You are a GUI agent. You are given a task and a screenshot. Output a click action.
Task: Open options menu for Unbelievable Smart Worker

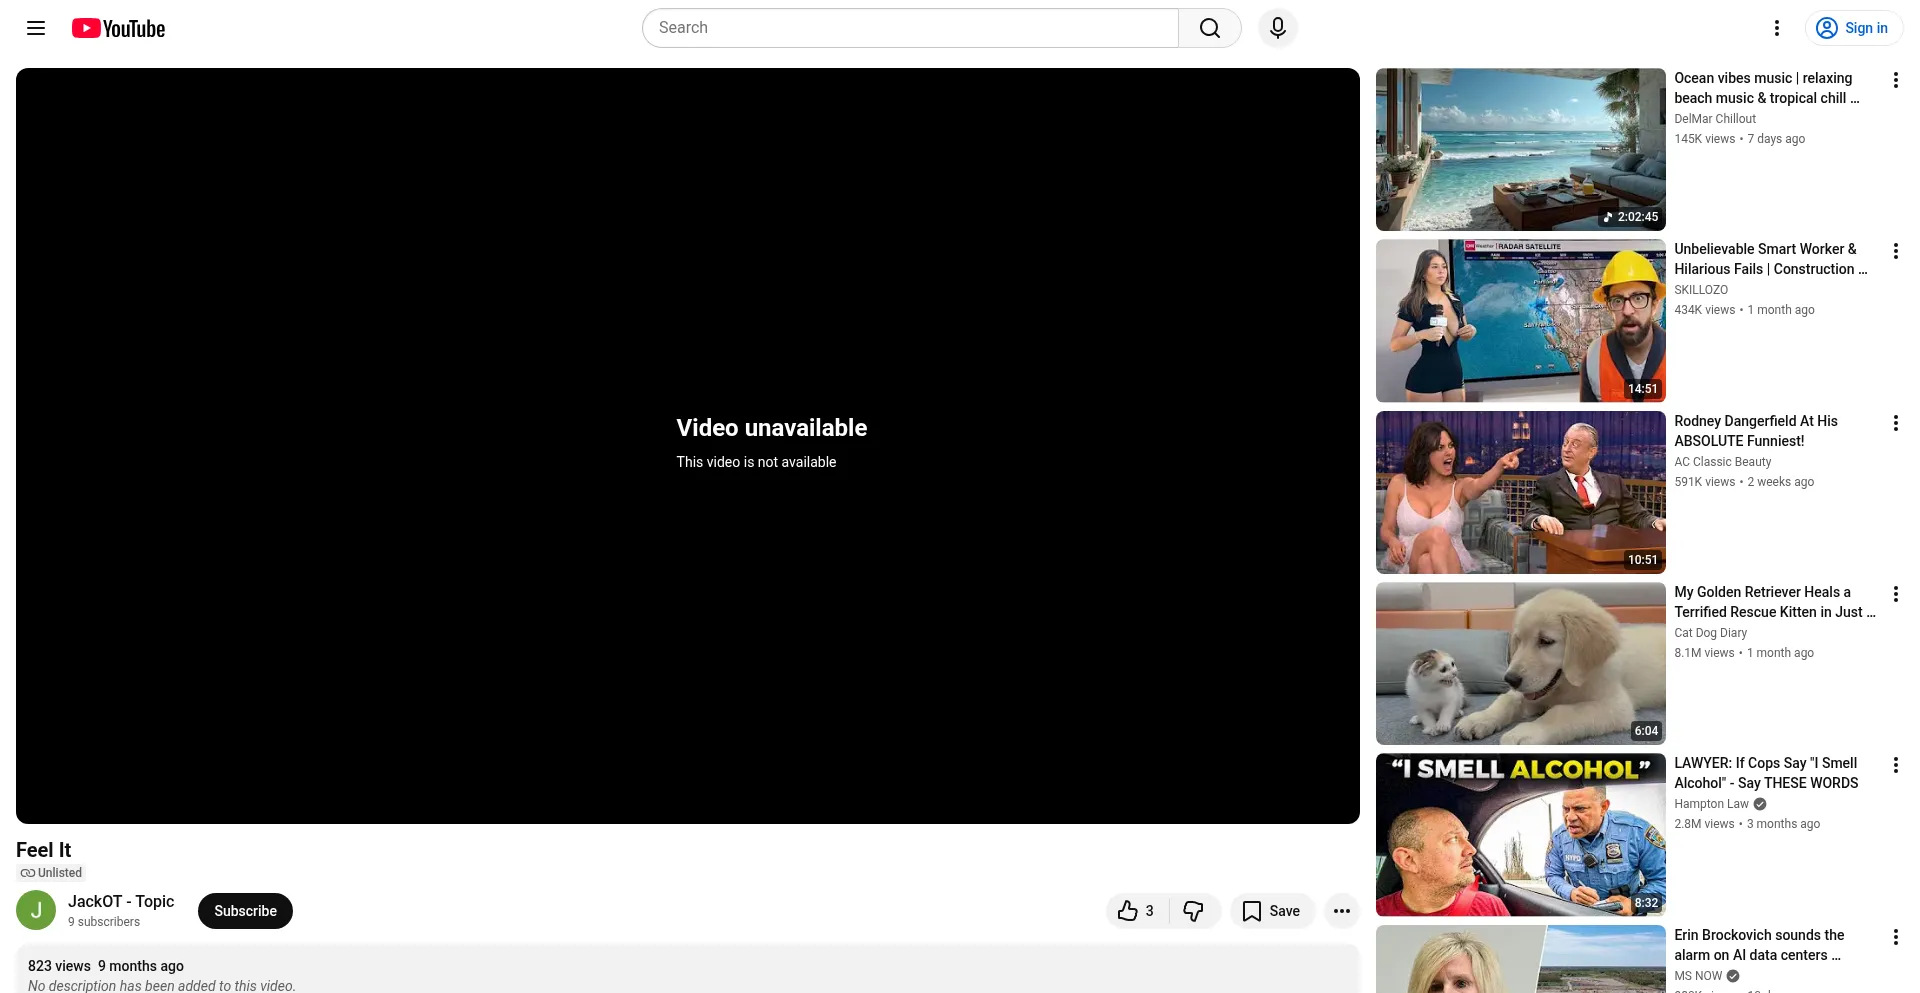(1895, 251)
